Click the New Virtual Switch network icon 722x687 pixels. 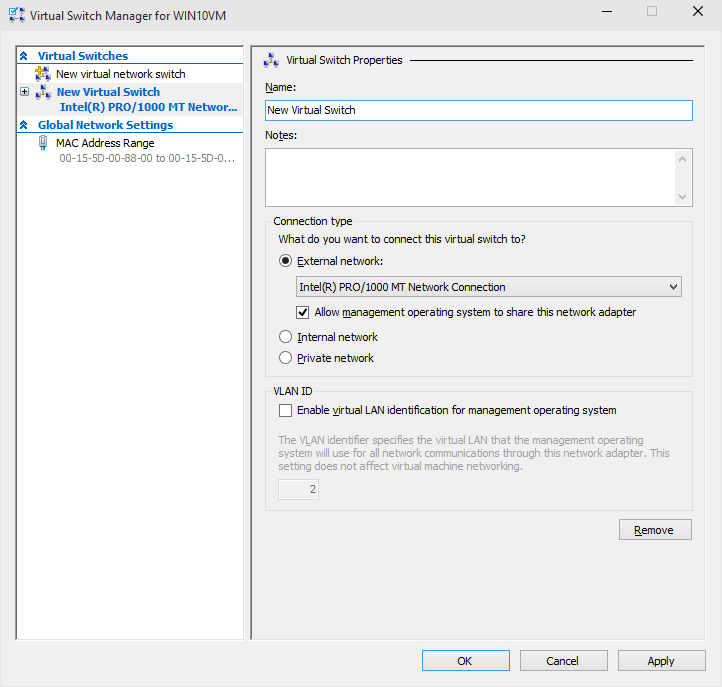point(43,92)
